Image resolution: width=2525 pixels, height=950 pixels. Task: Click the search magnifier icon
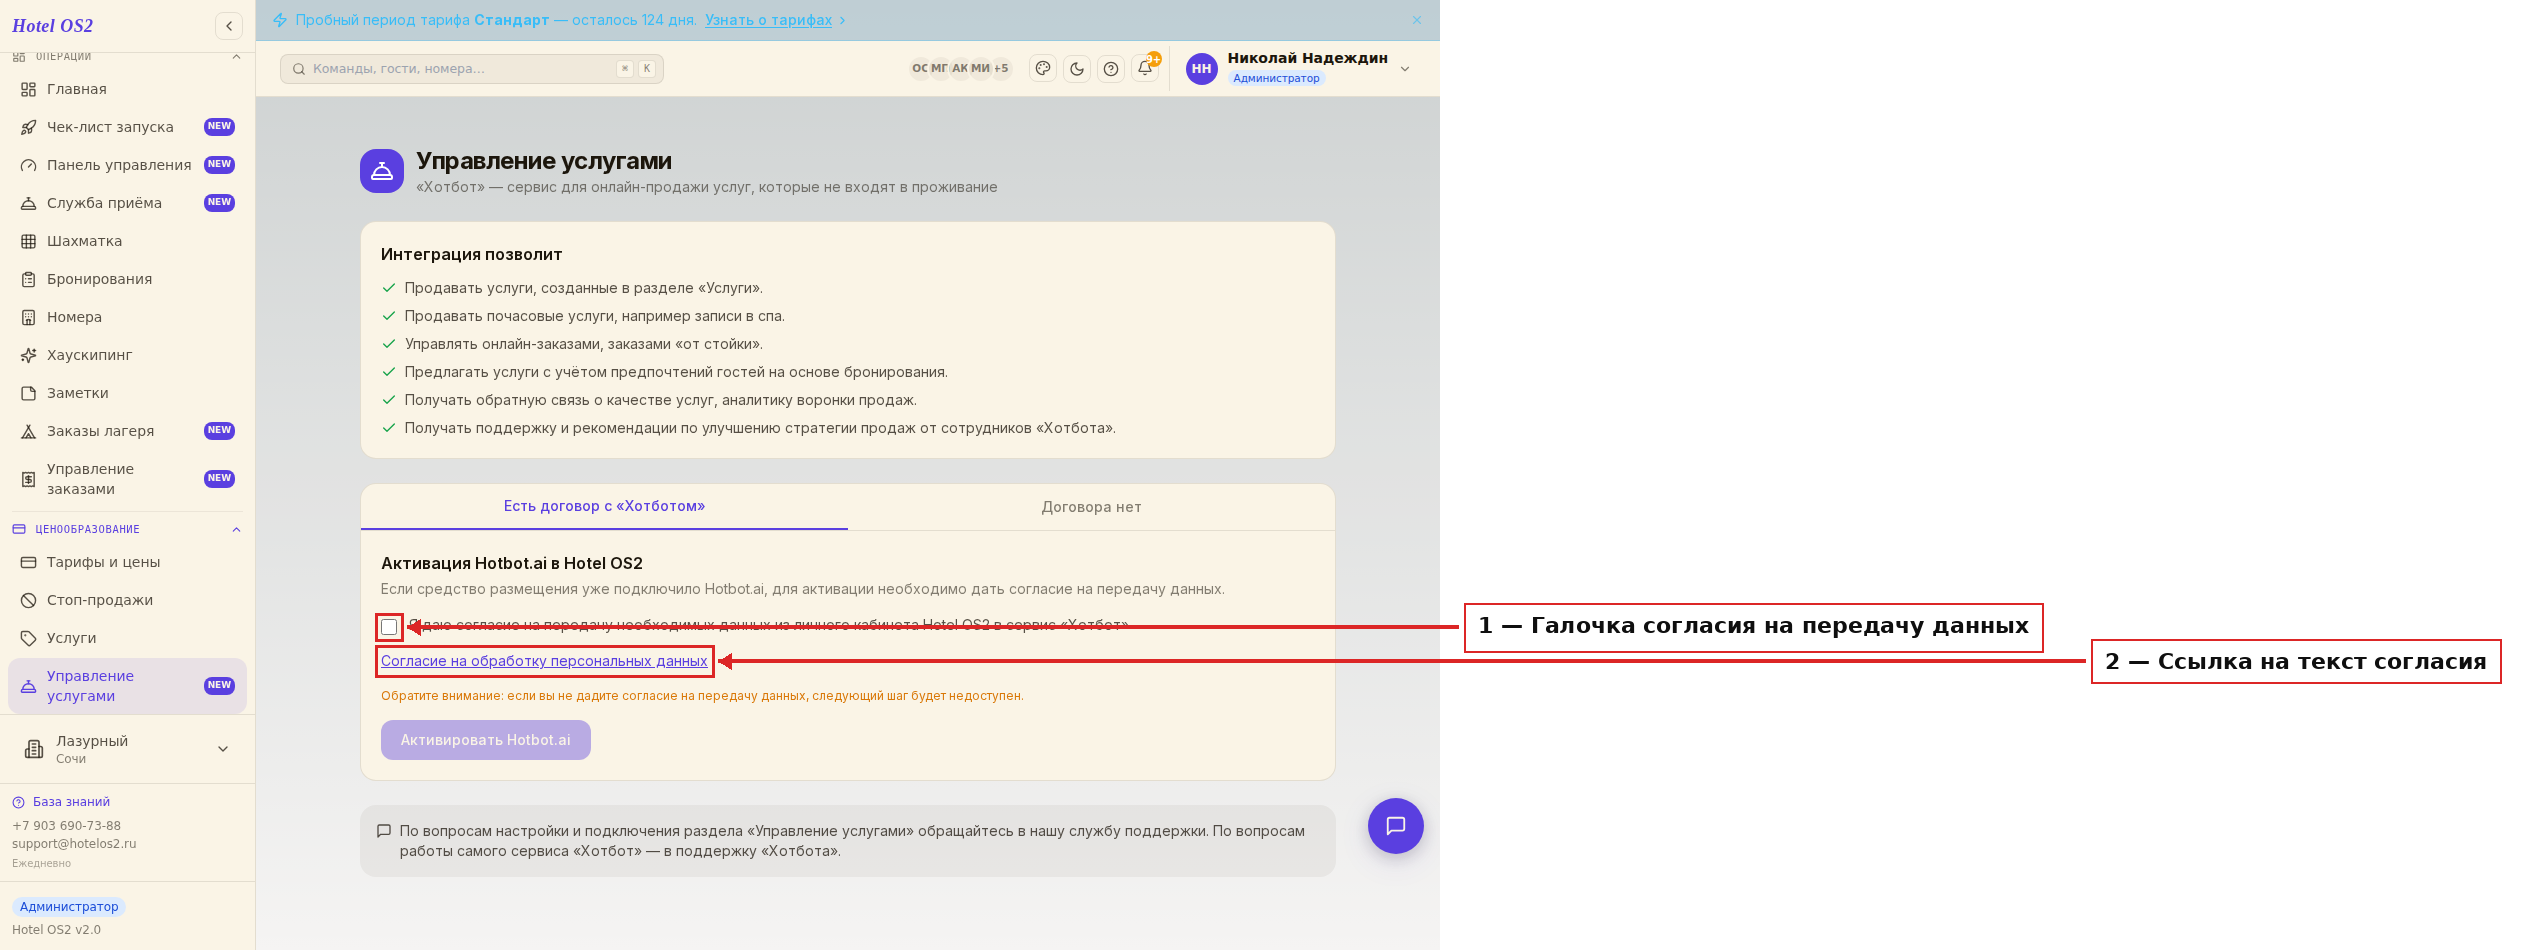(x=298, y=69)
